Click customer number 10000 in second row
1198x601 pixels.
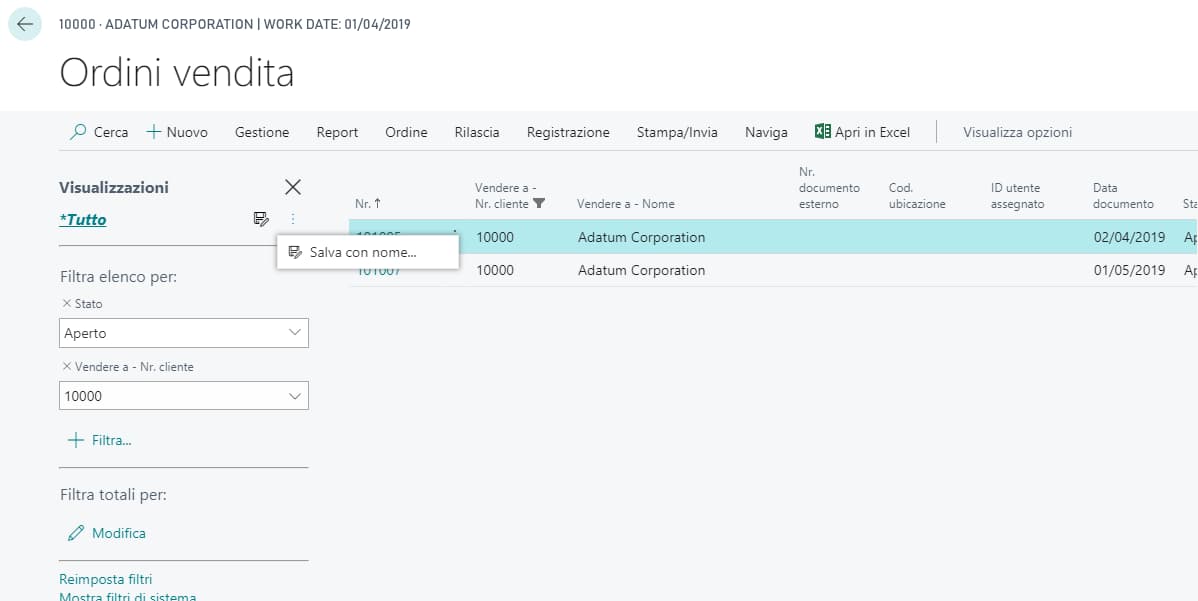point(495,270)
